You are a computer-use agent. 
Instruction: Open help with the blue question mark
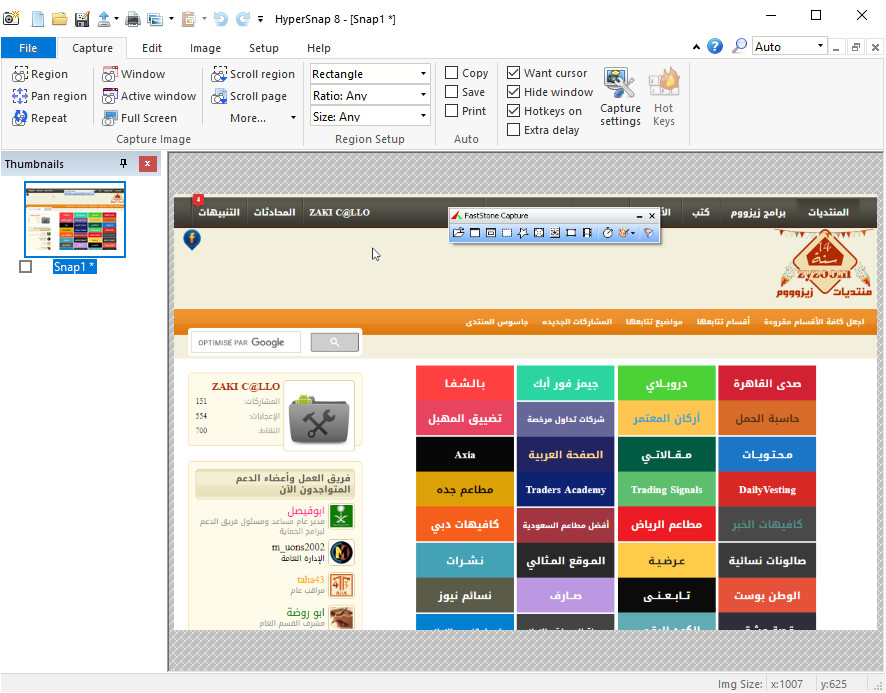tap(715, 46)
